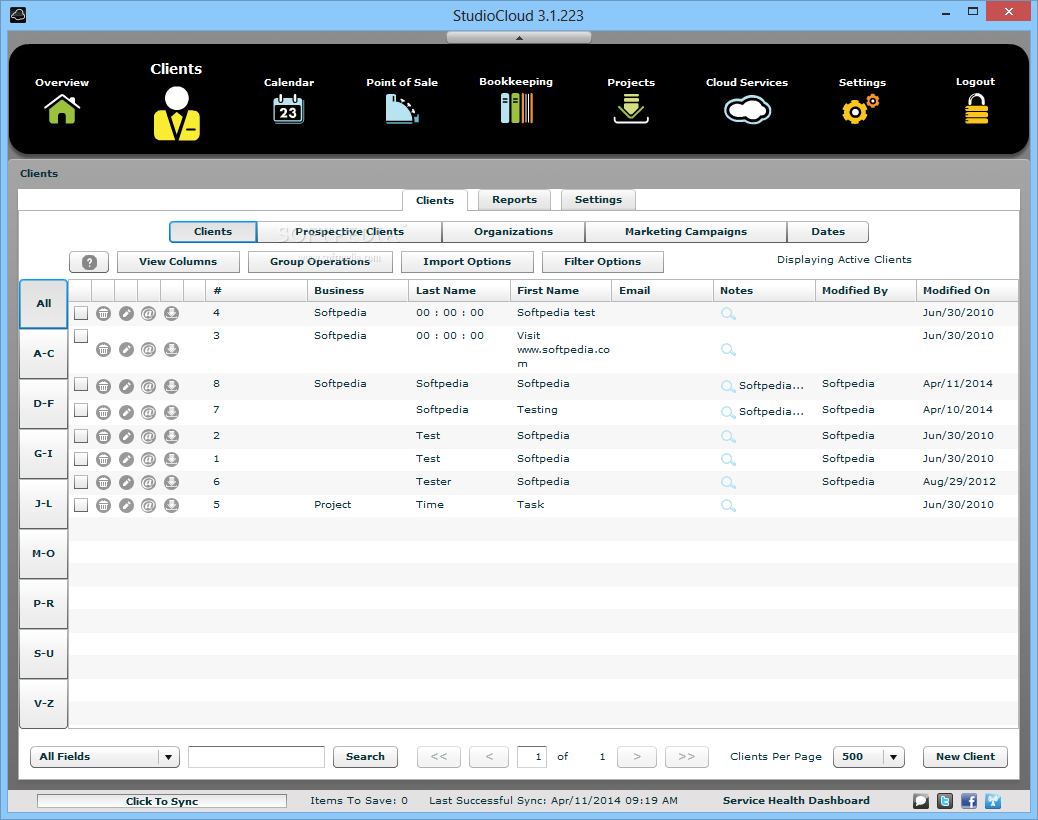Show all clients with the All letter tab

click(x=44, y=304)
